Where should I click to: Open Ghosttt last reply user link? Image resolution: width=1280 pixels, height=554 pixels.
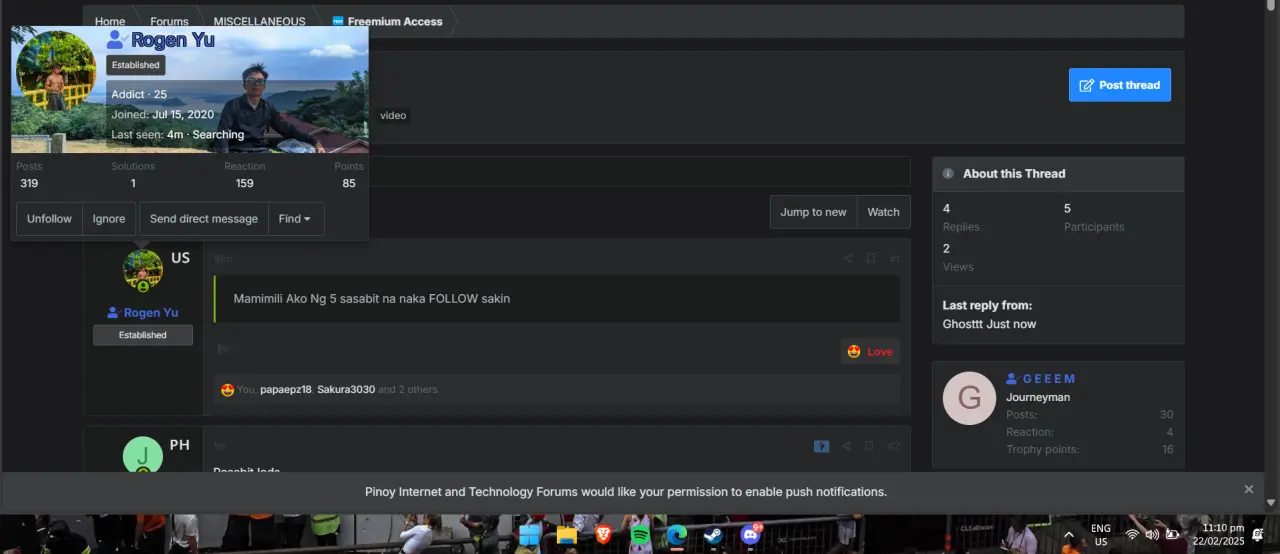point(964,324)
